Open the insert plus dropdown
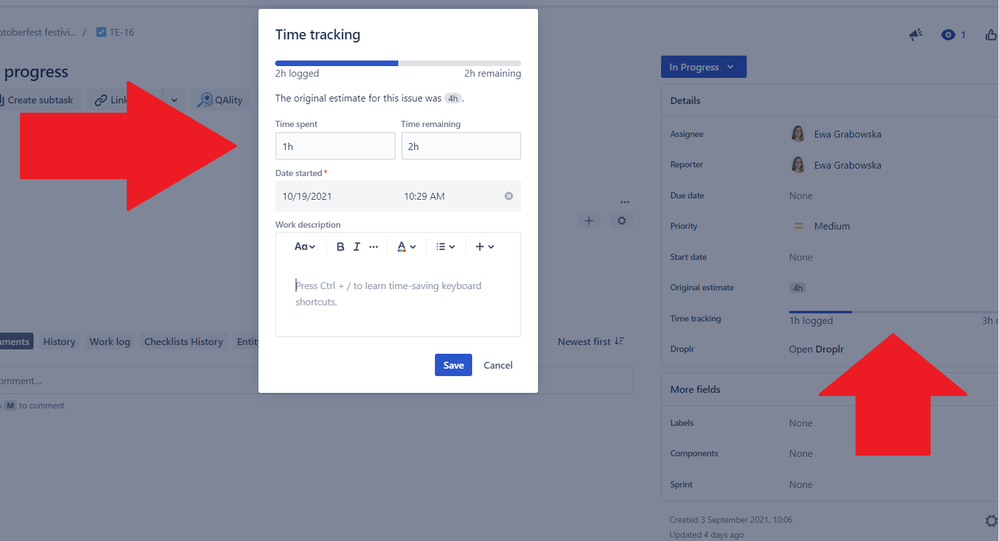The width and height of the screenshot is (999, 541). pos(485,247)
